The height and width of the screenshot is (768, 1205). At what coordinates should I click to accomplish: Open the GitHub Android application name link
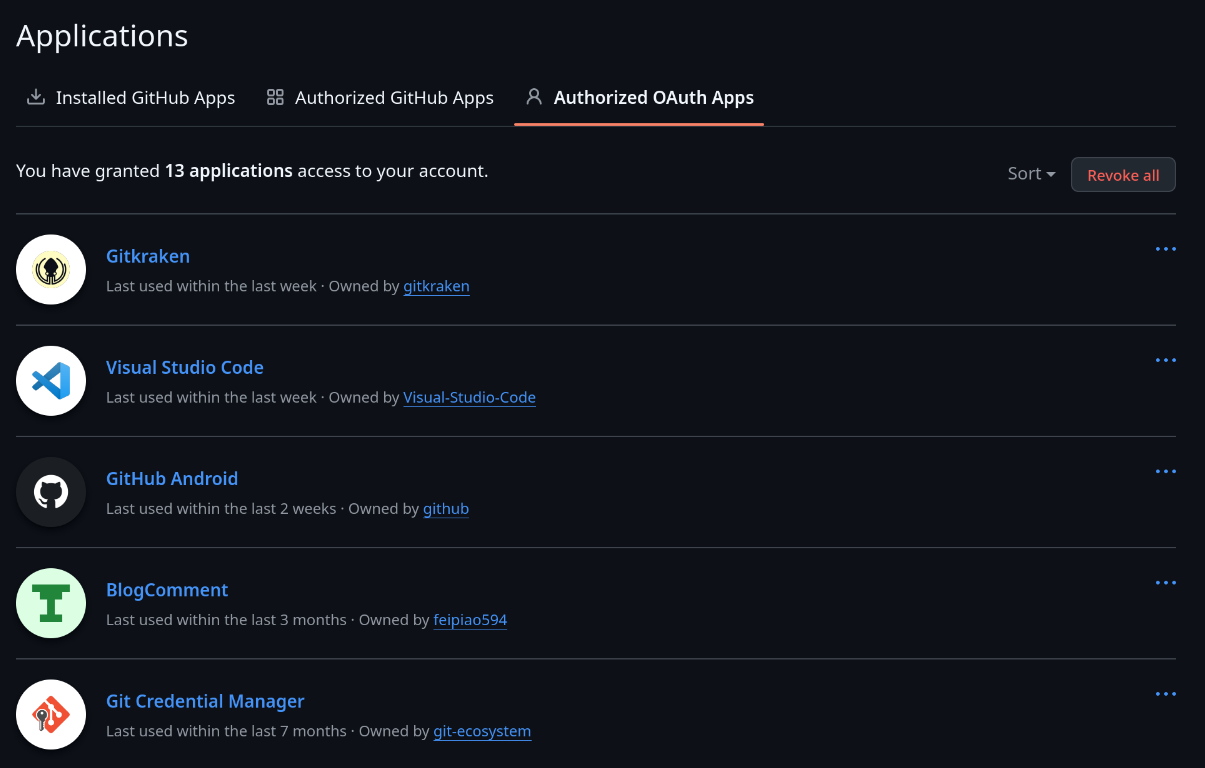(x=172, y=479)
